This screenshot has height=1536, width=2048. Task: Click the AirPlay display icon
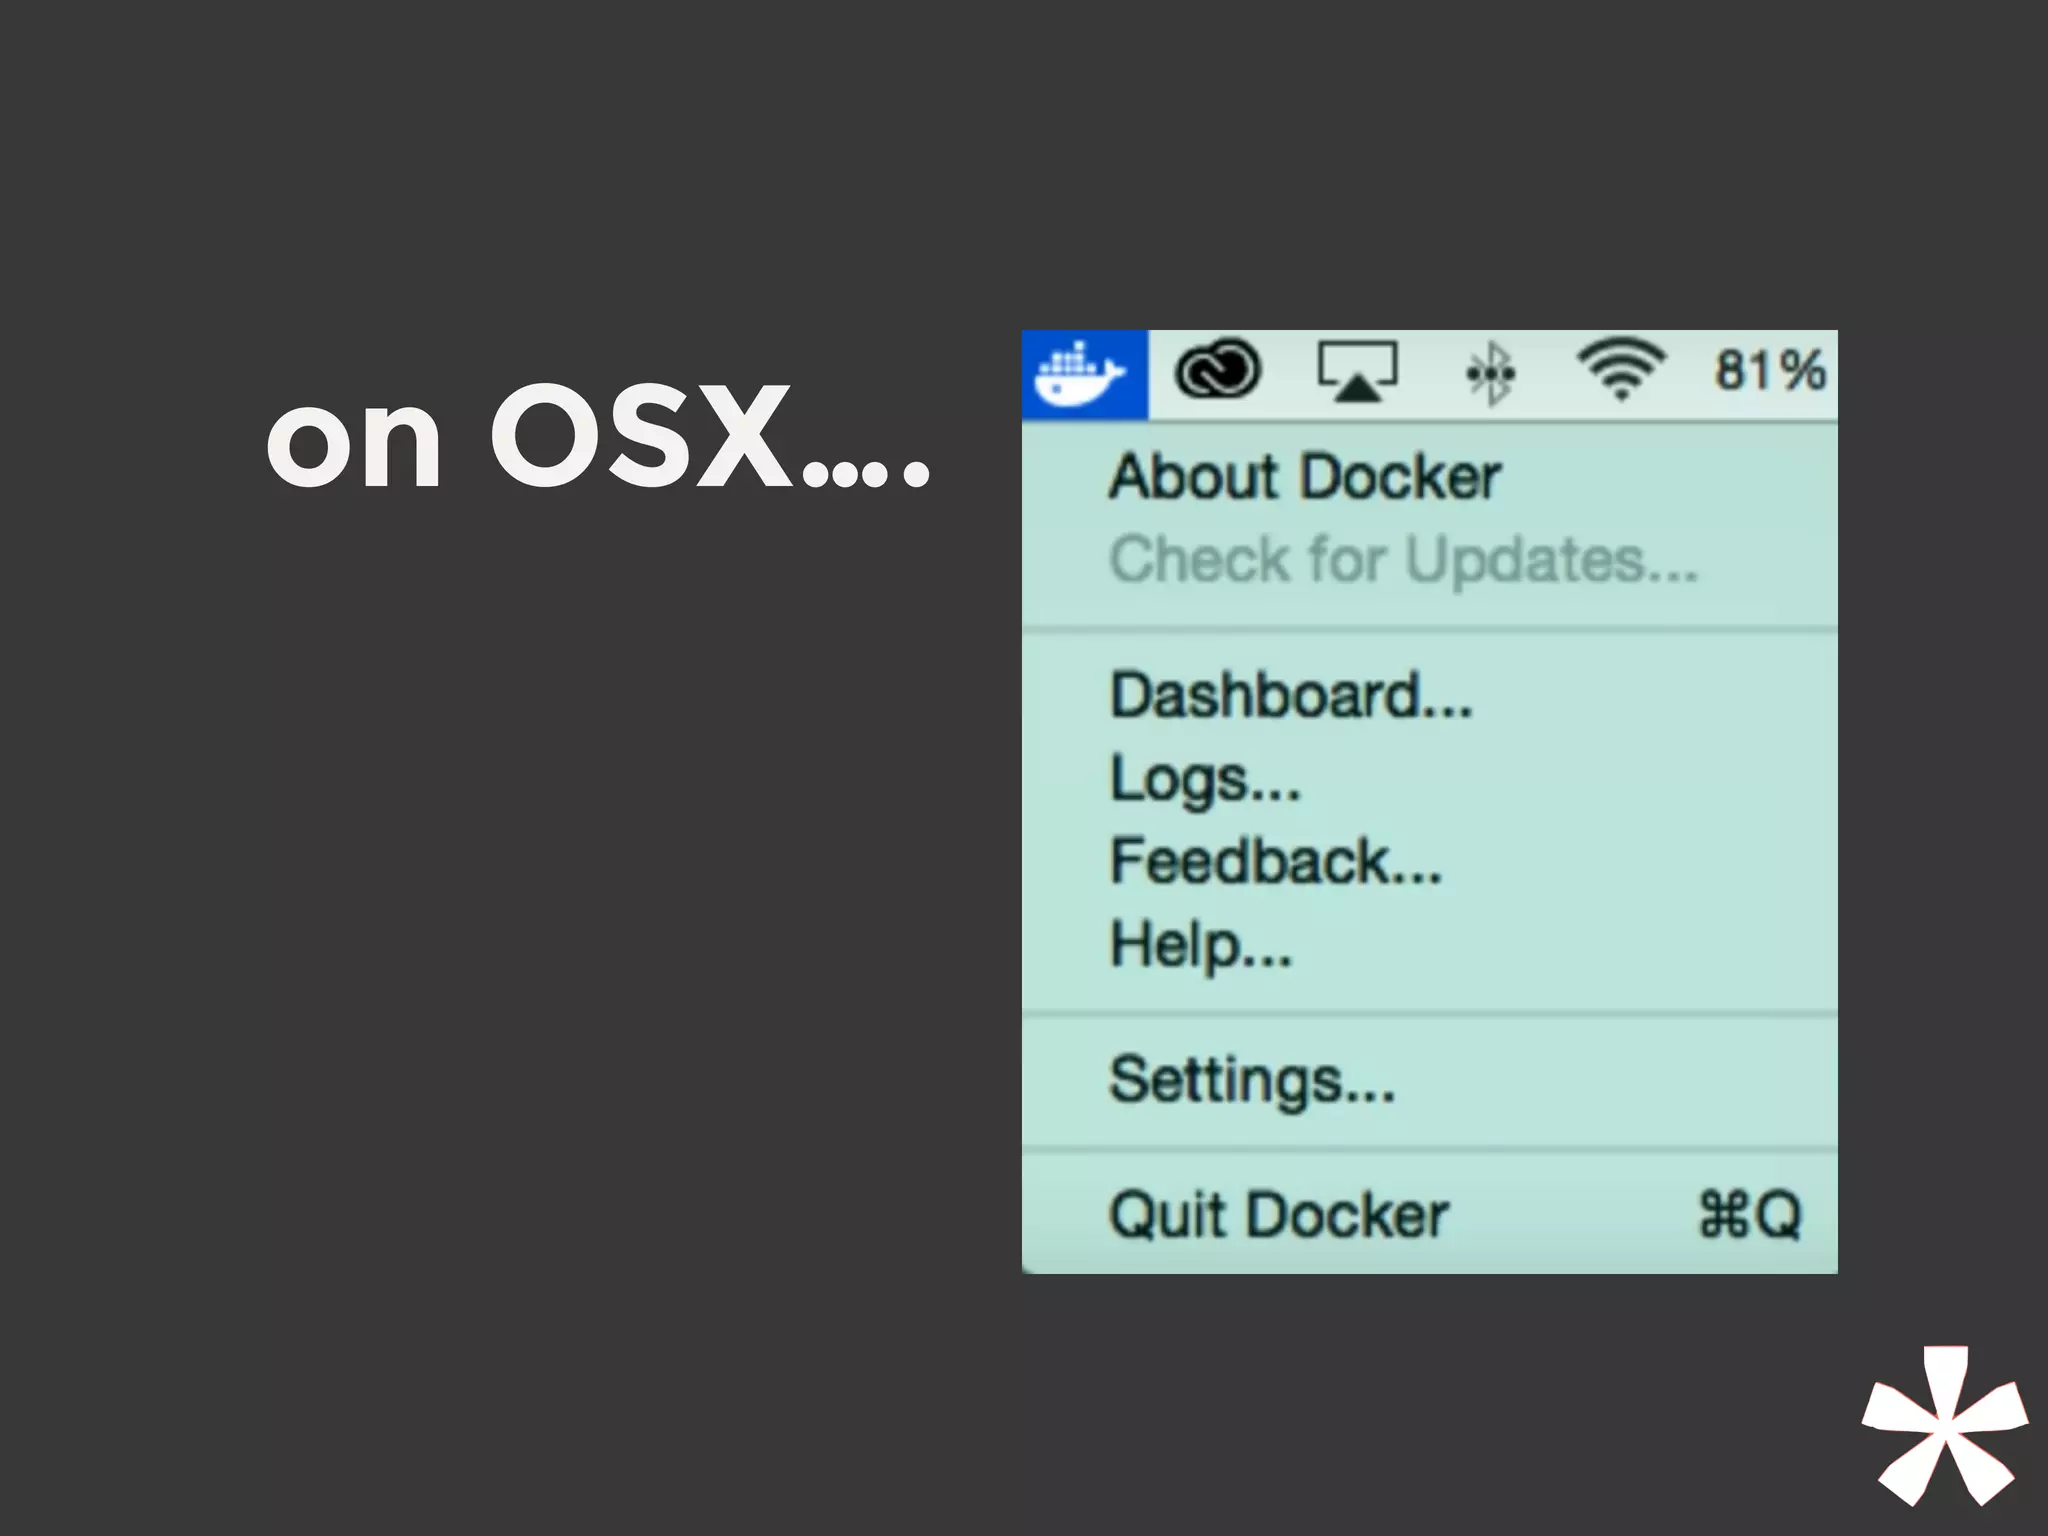1357,372
